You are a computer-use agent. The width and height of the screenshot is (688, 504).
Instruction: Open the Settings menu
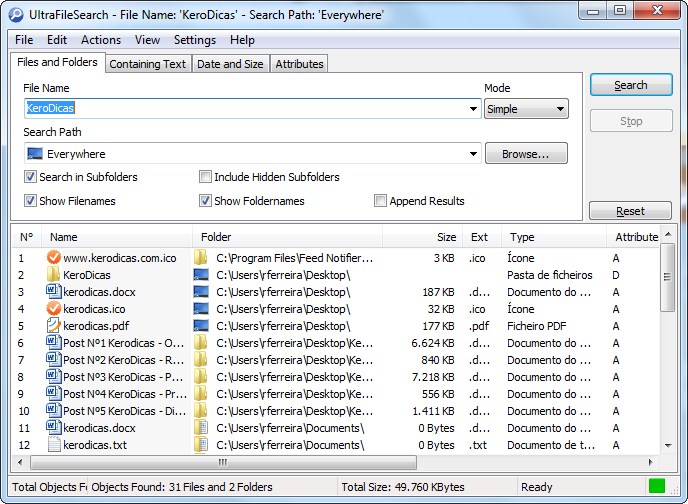click(x=195, y=40)
